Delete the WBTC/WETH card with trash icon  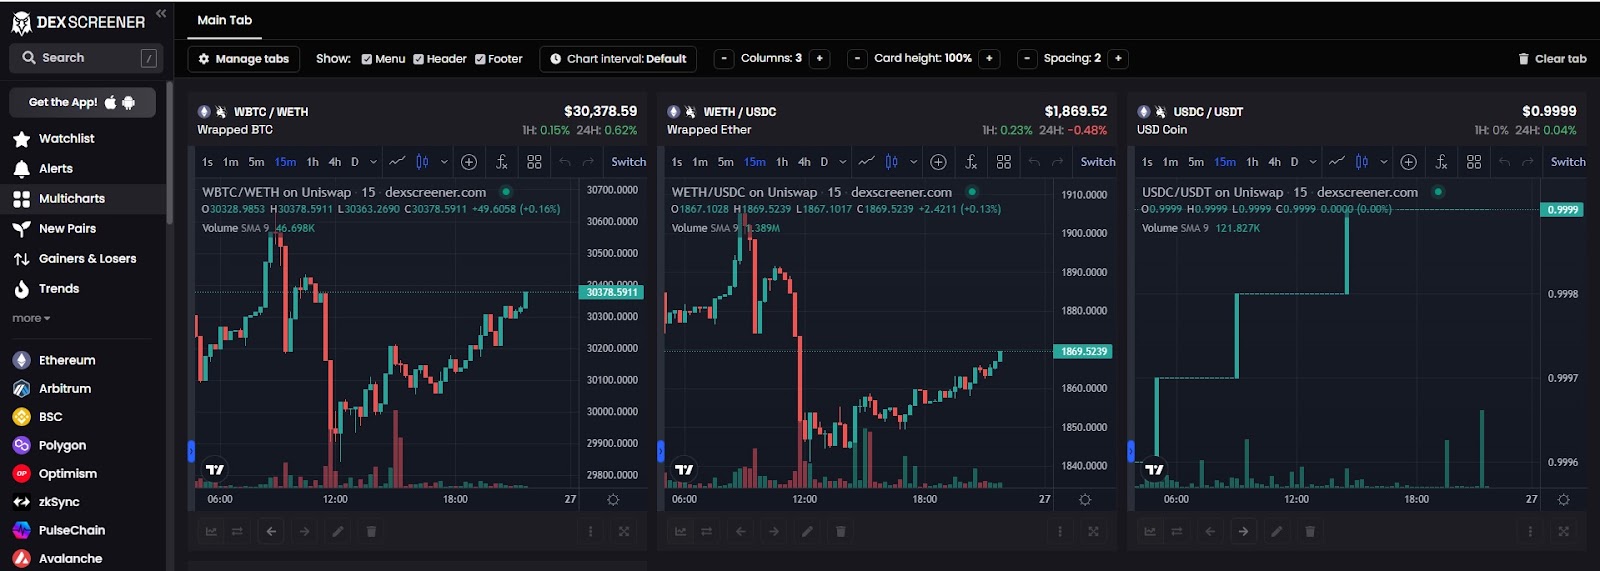(371, 531)
